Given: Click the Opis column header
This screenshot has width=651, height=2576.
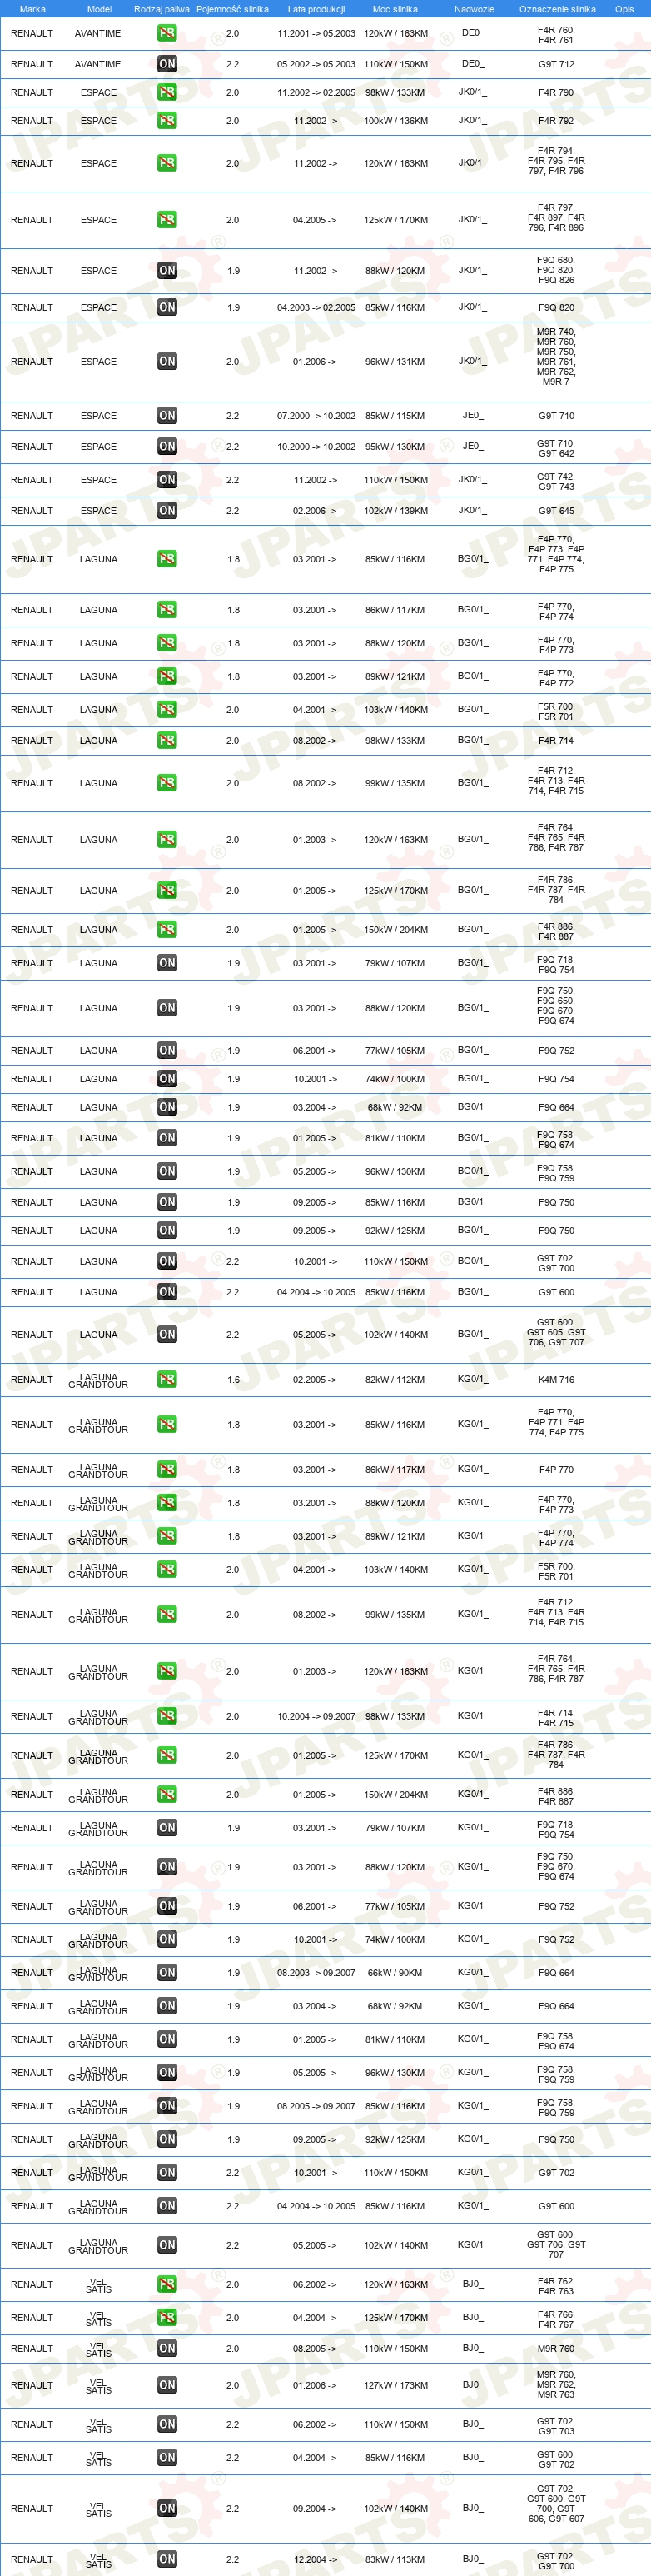Looking at the screenshot, I should (624, 9).
